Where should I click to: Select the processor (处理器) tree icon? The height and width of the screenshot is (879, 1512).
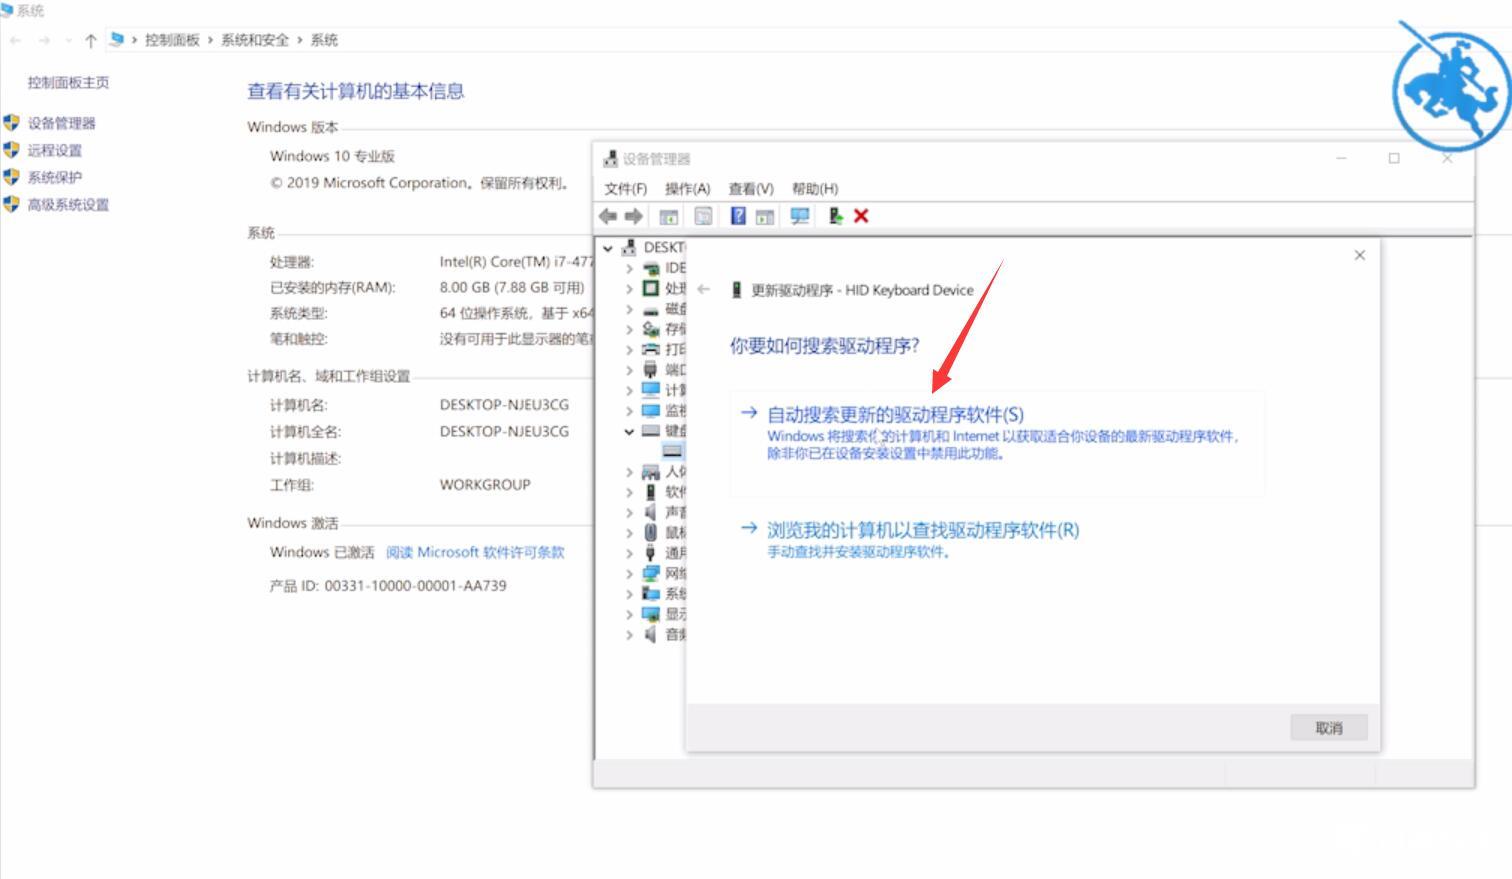click(x=651, y=288)
